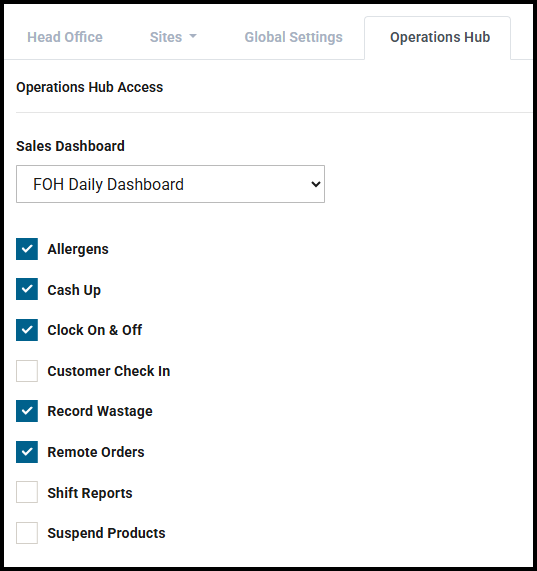Click the Operations Hub Access heading

(x=90, y=87)
